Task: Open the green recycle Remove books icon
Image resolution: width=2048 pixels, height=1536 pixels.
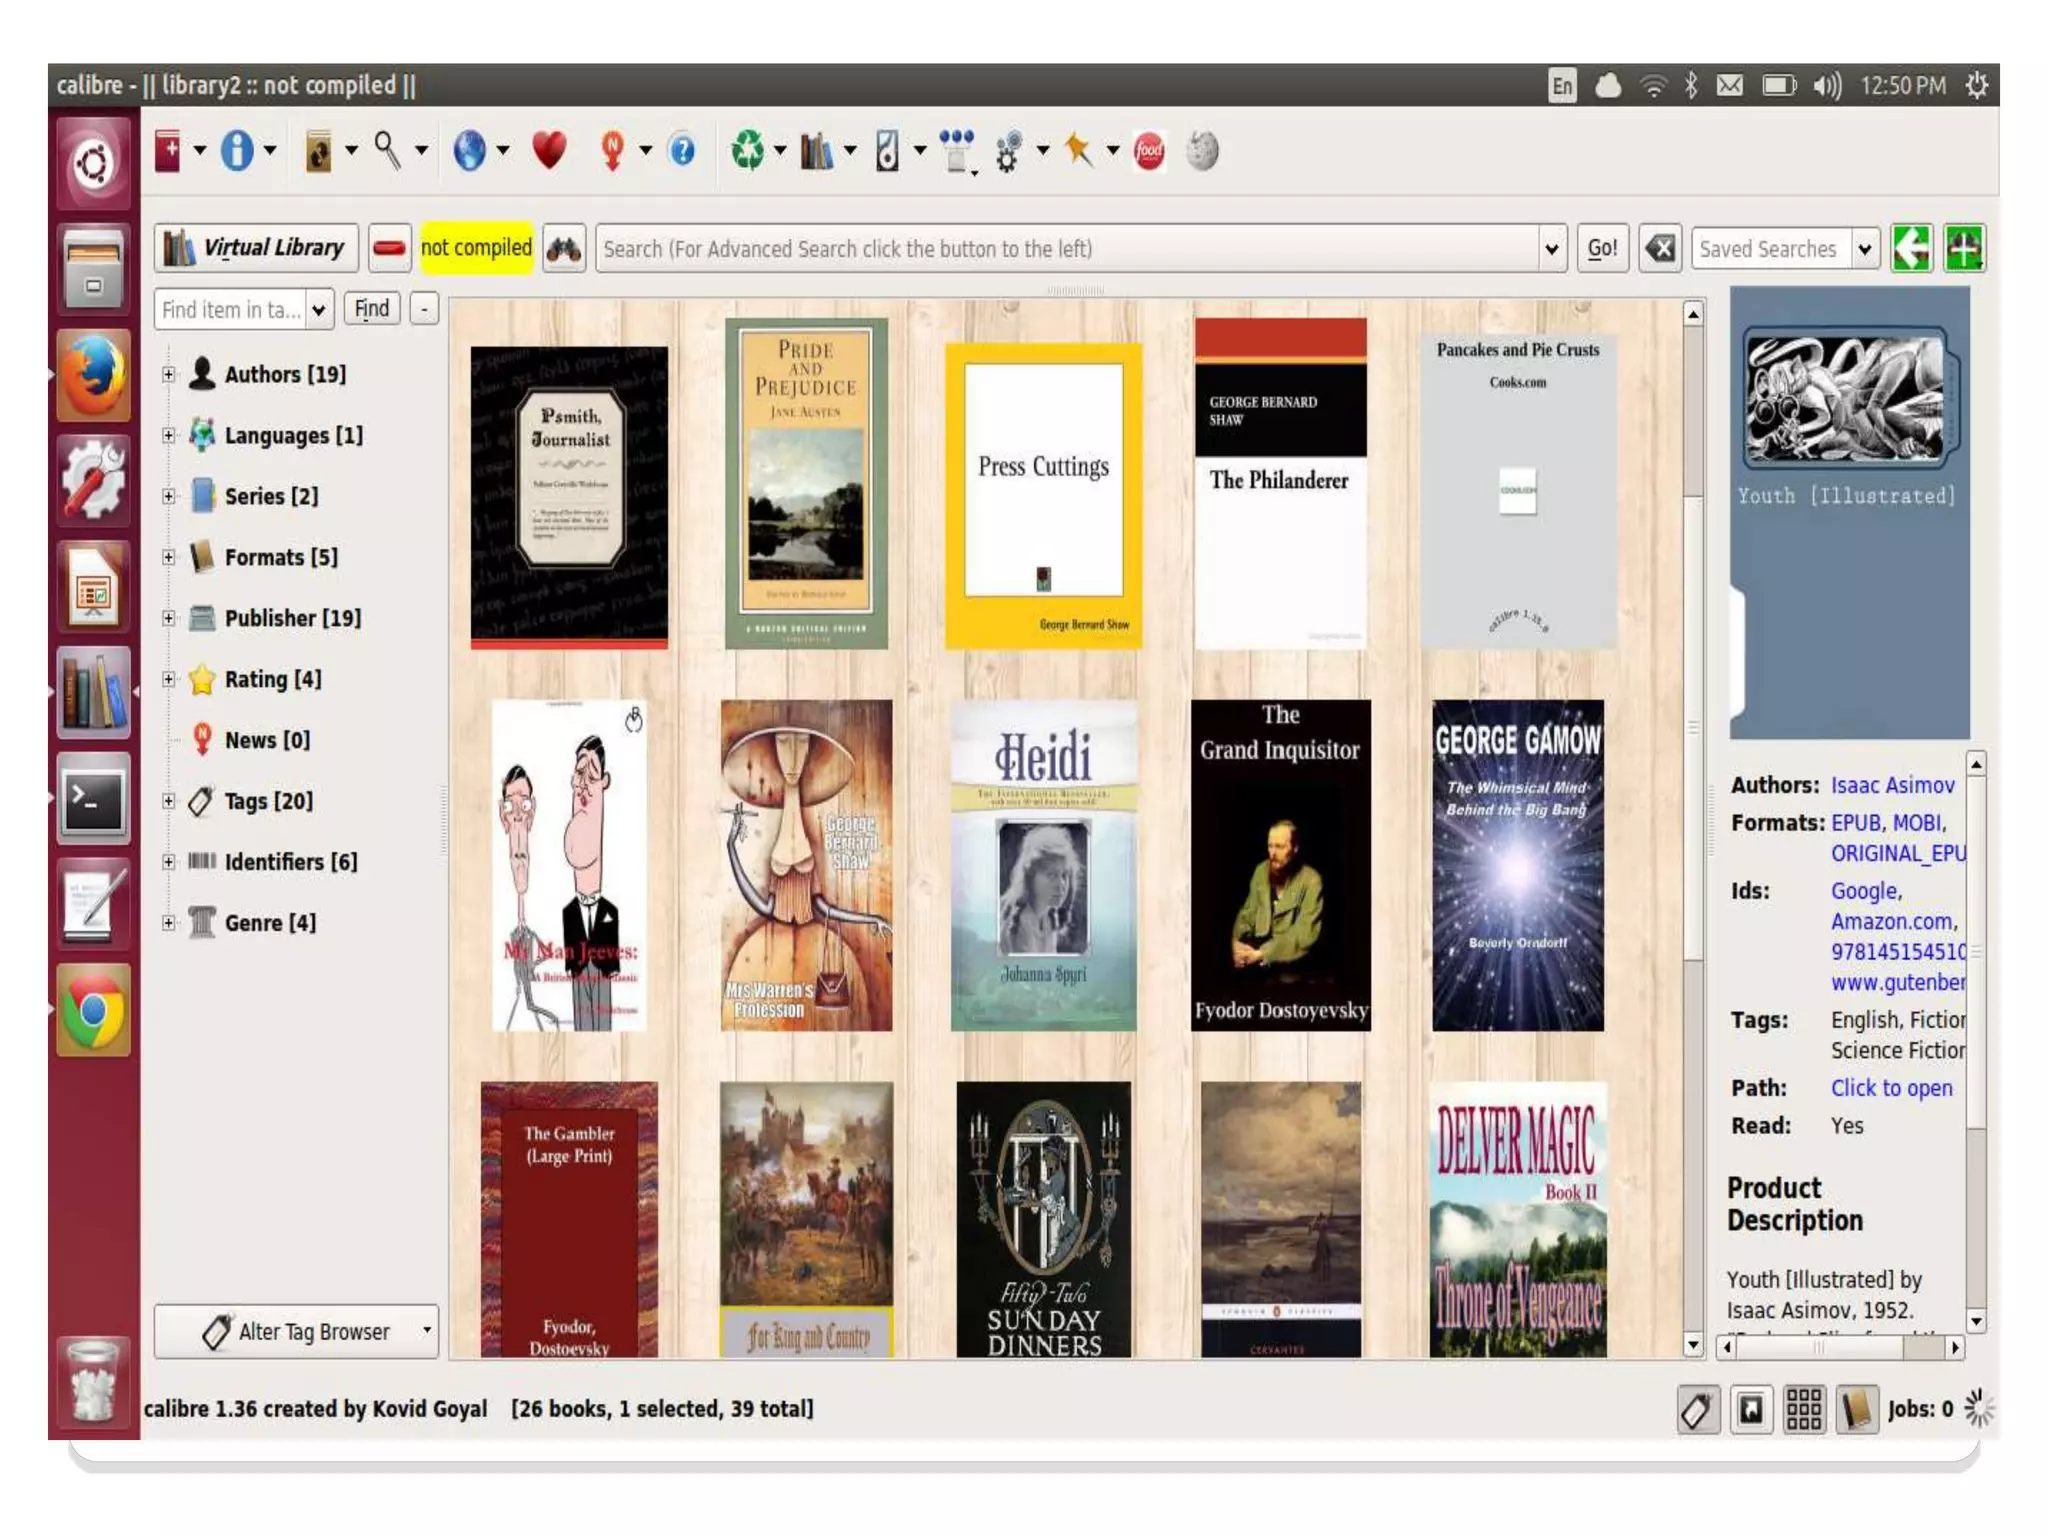Action: pos(747,151)
